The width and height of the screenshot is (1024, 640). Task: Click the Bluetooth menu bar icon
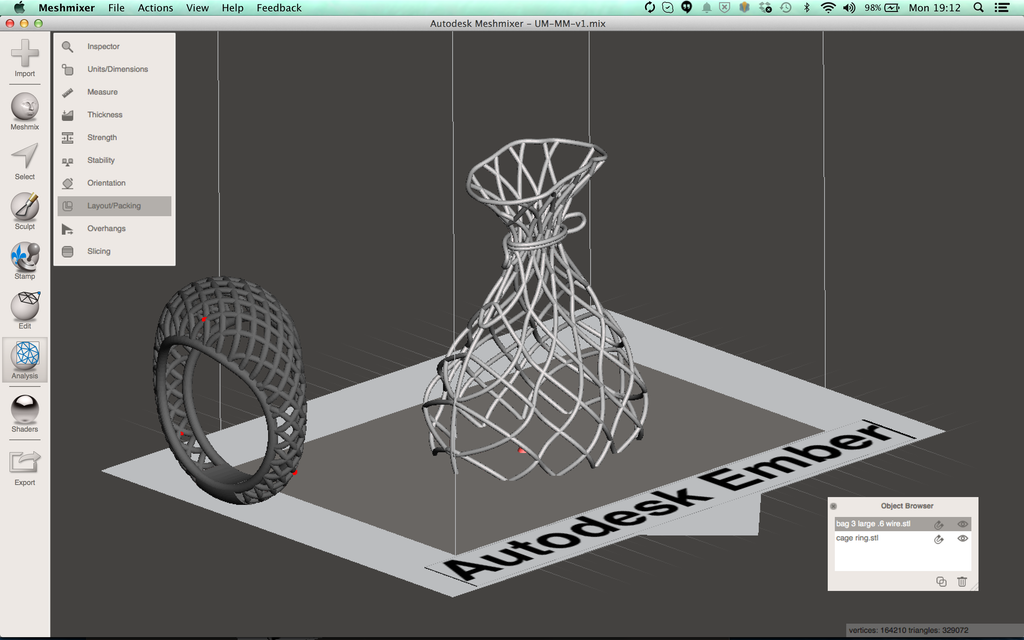[x=807, y=8]
